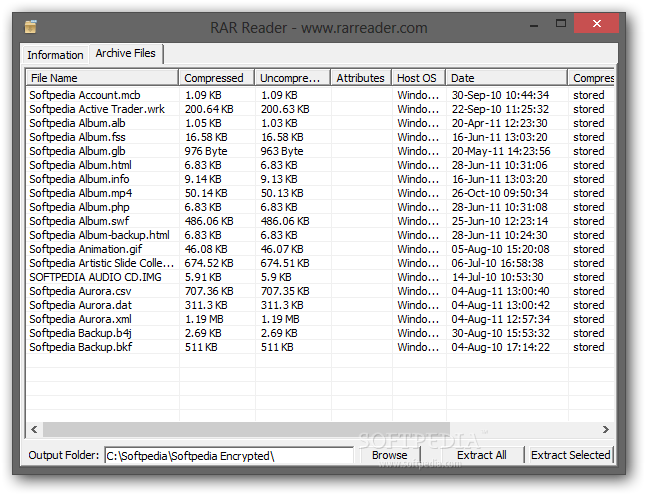Select file Softpedia Aurora.dat

81,305
